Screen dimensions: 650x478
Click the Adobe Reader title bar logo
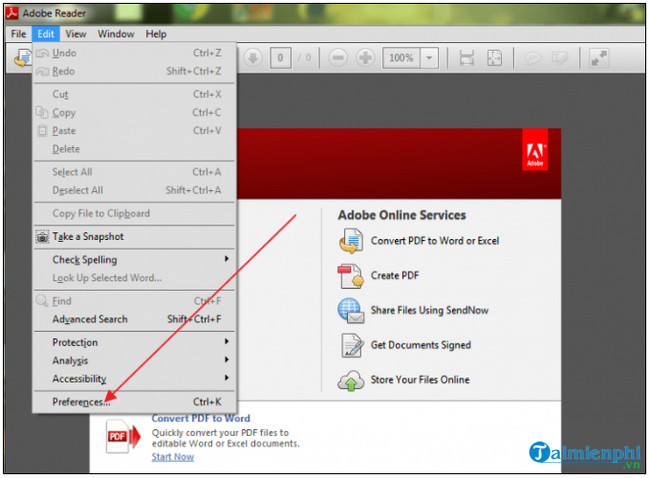(x=12, y=13)
